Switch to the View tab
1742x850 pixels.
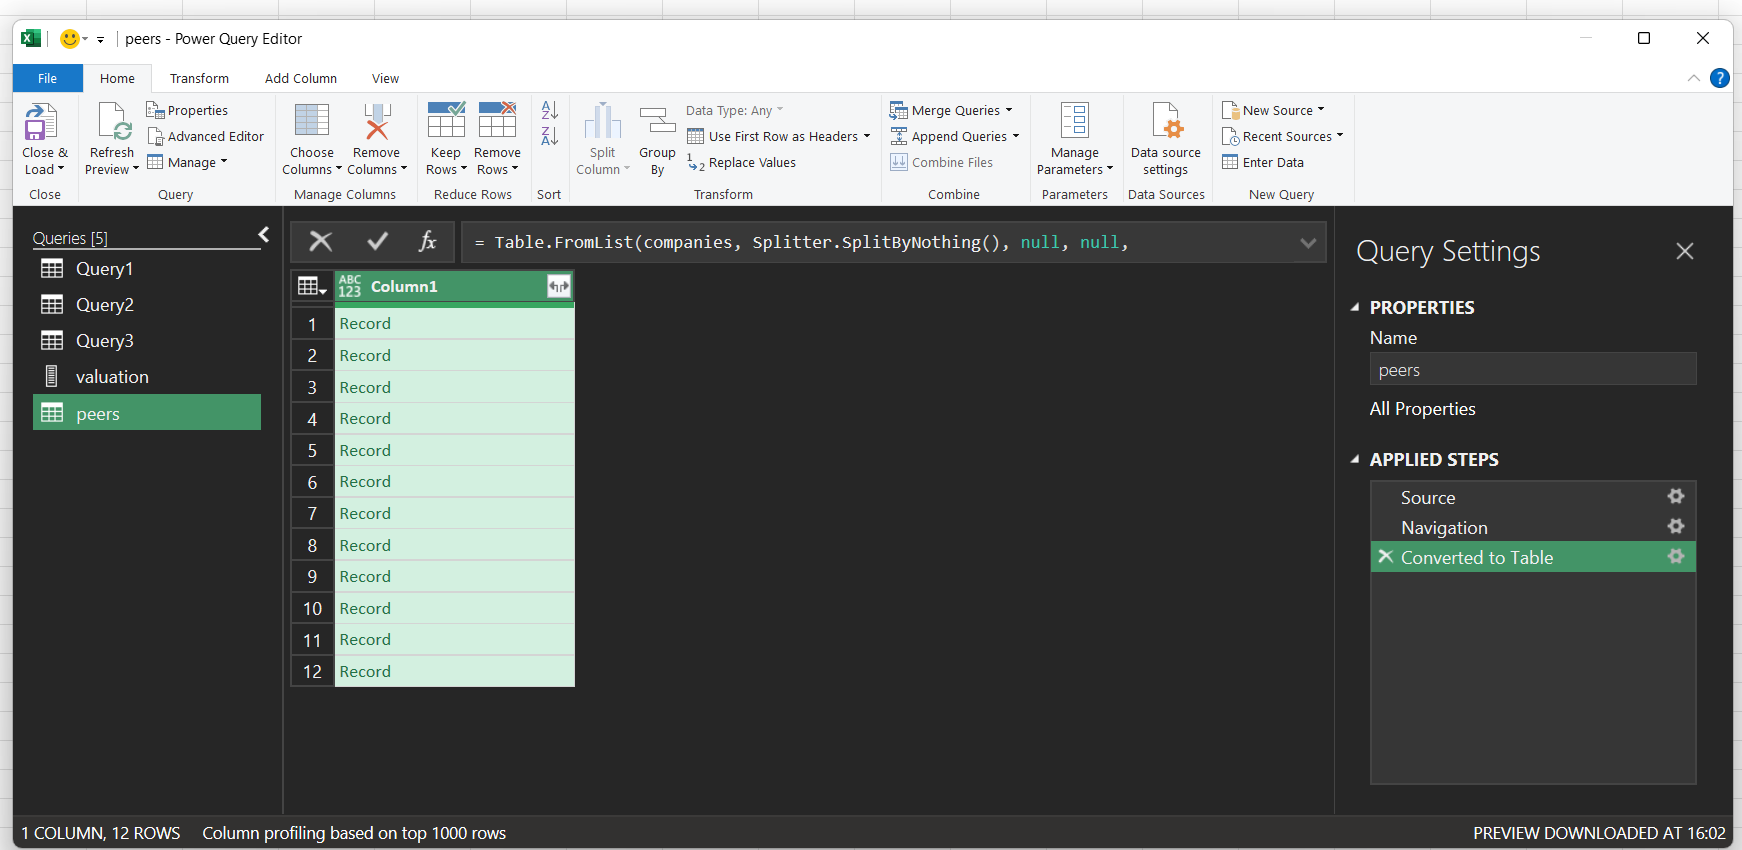pyautogui.click(x=385, y=78)
